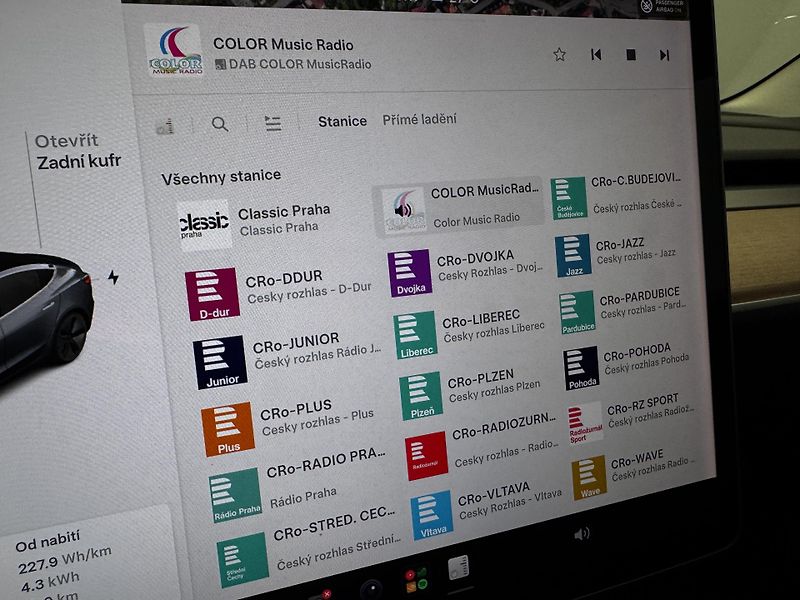Switch to the Stanice tab
This screenshot has height=600, width=800.
click(342, 121)
